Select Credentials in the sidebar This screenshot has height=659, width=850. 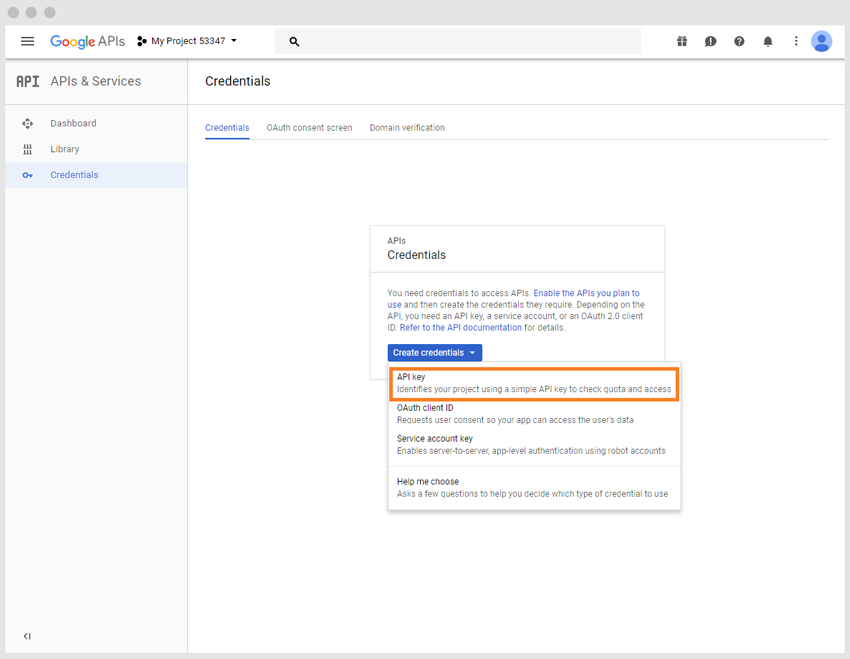(96, 175)
